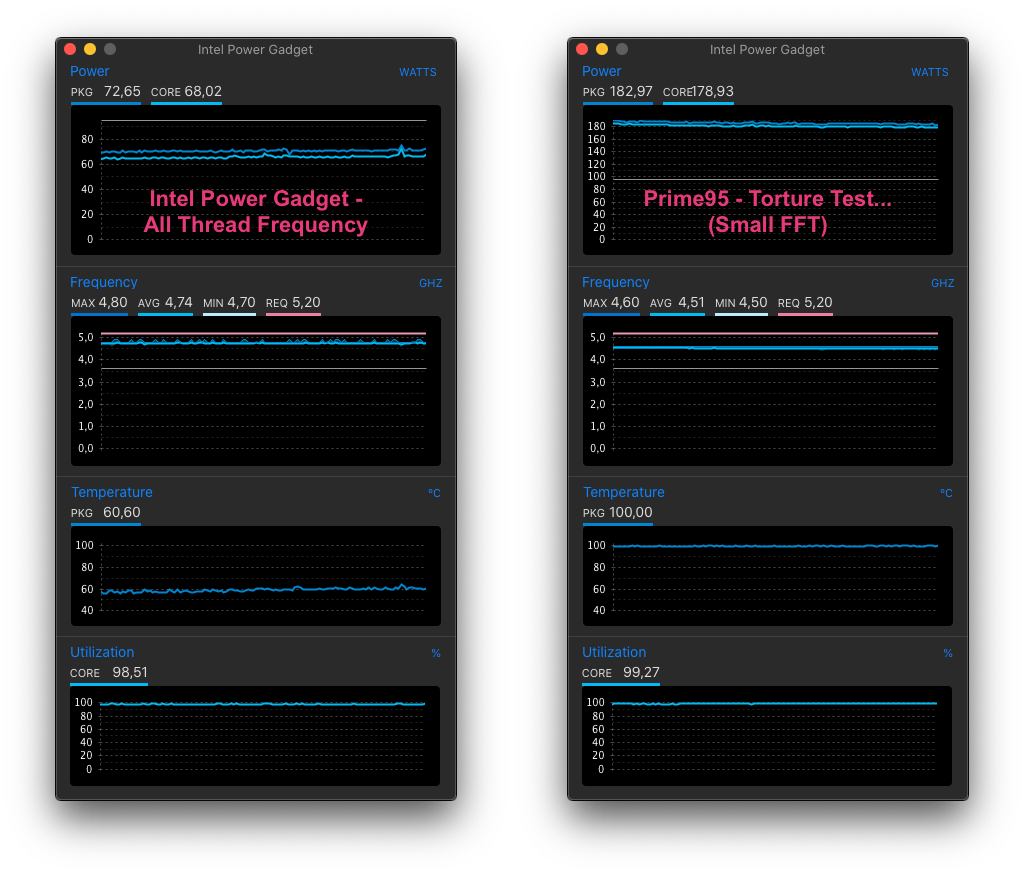The height and width of the screenshot is (874, 1024).
Task: Click the % unit label in left window
Action: coord(436,653)
